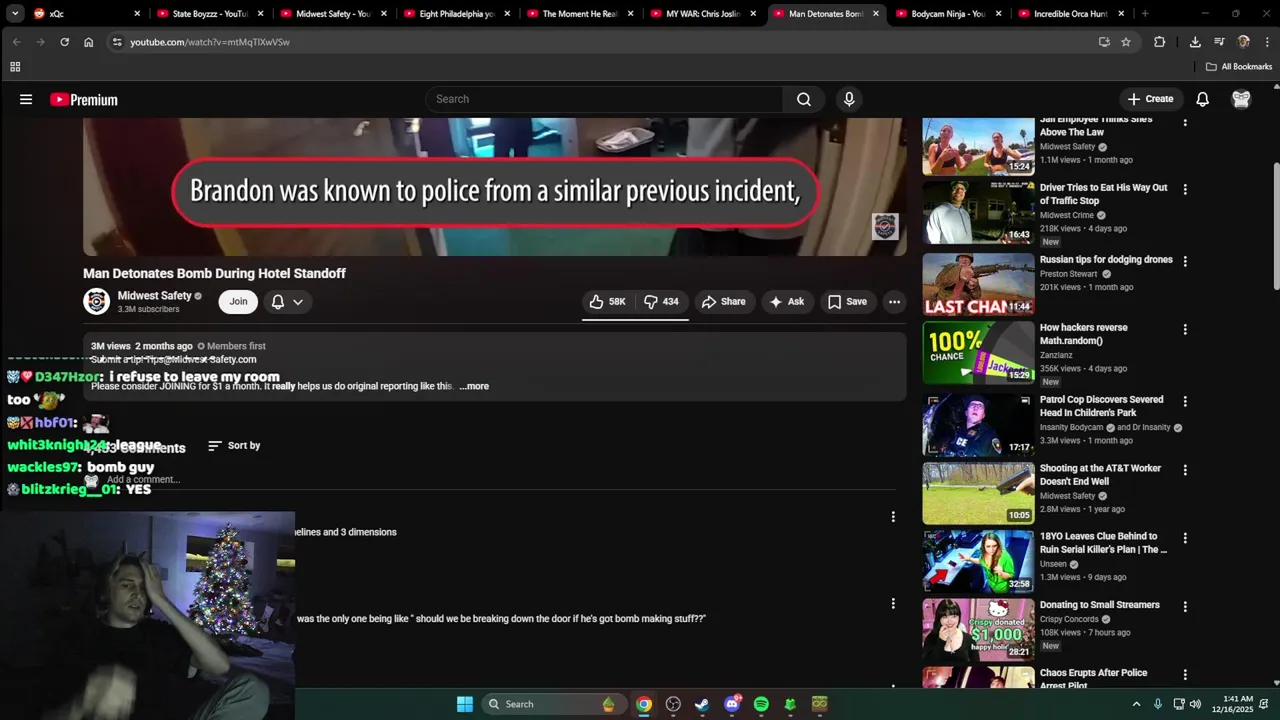Open YouTube notifications bell
The height and width of the screenshot is (720, 1280).
(1203, 99)
